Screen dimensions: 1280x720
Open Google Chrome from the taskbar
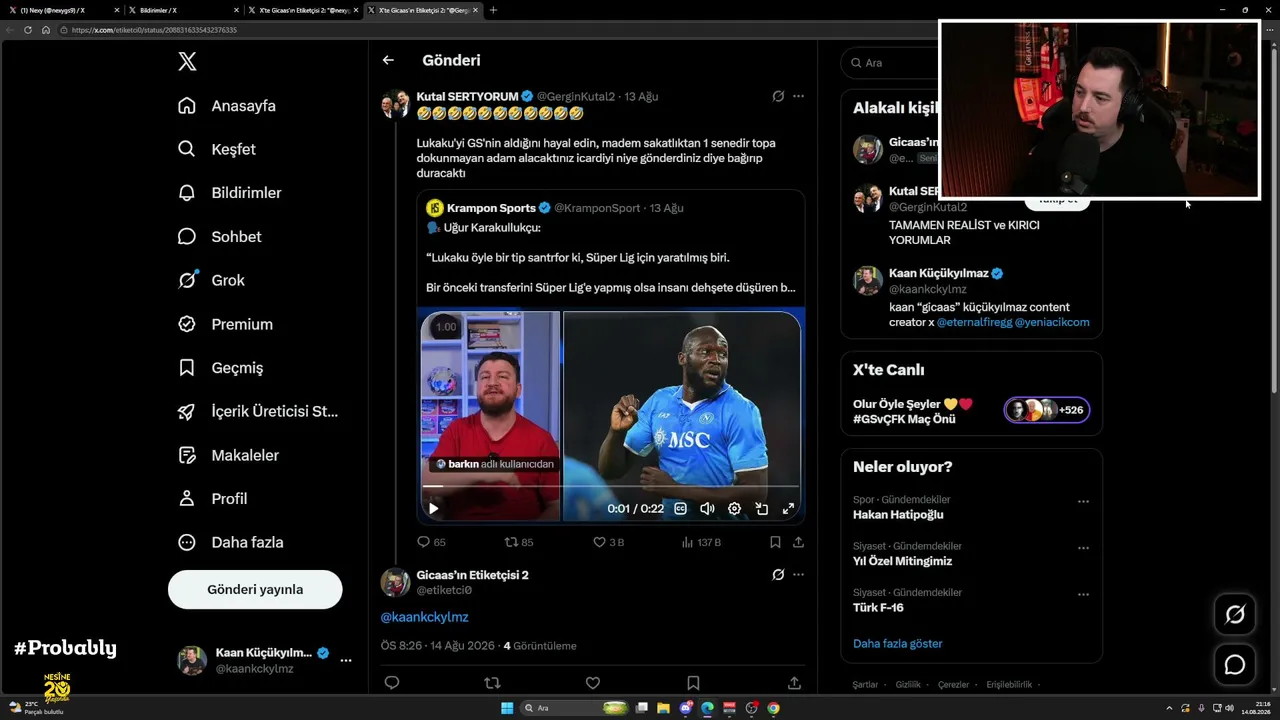[774, 708]
